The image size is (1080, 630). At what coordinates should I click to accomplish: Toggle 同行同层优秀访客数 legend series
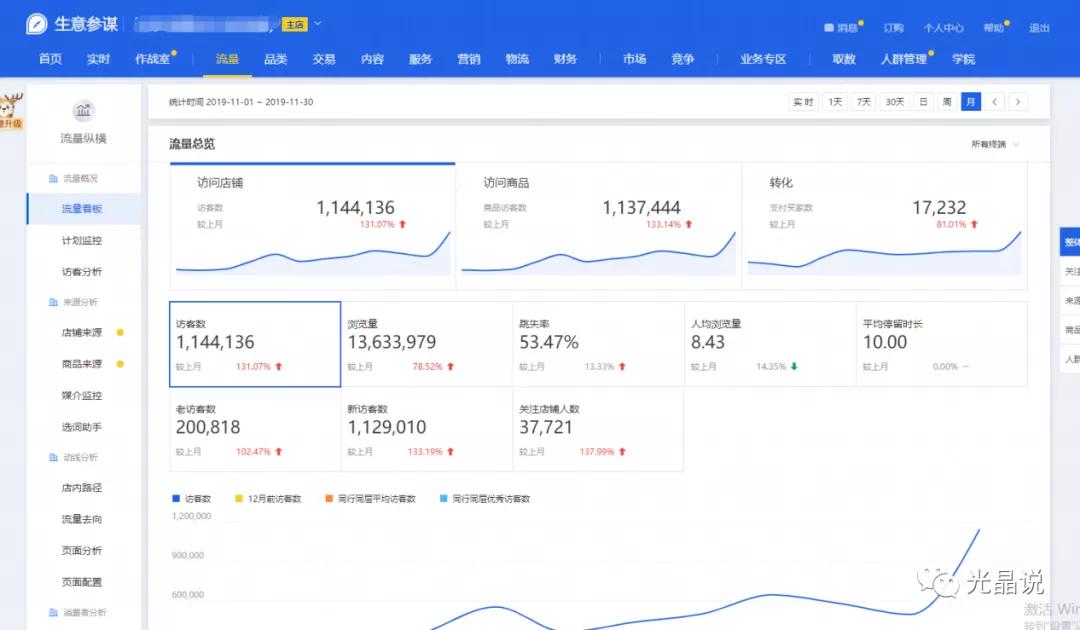point(485,498)
